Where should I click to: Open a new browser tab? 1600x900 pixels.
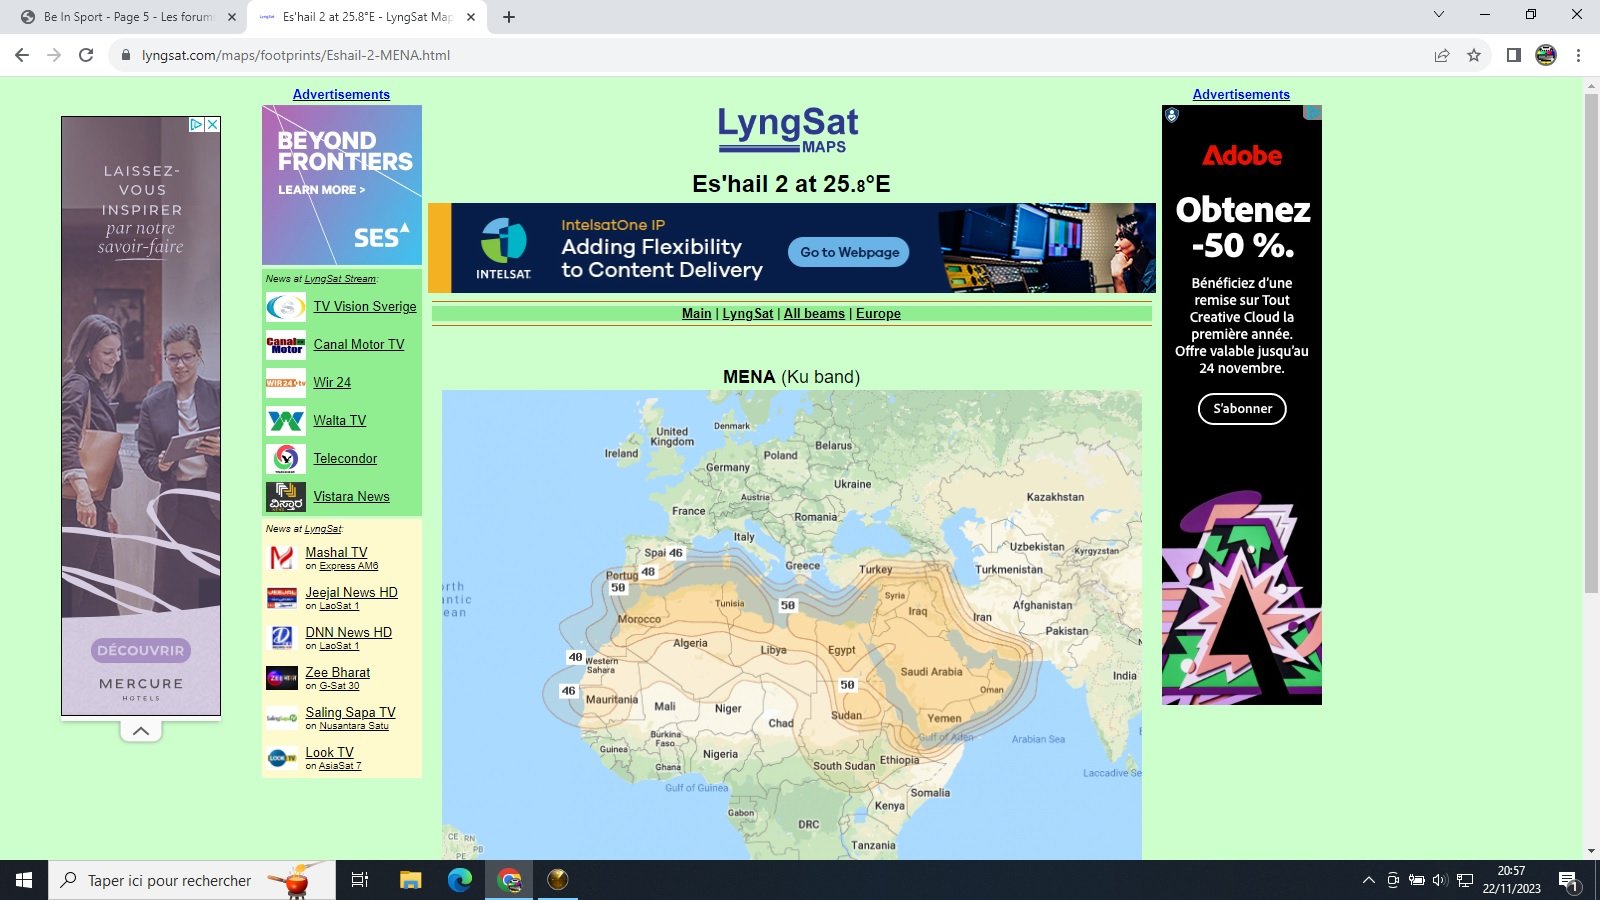pos(508,17)
